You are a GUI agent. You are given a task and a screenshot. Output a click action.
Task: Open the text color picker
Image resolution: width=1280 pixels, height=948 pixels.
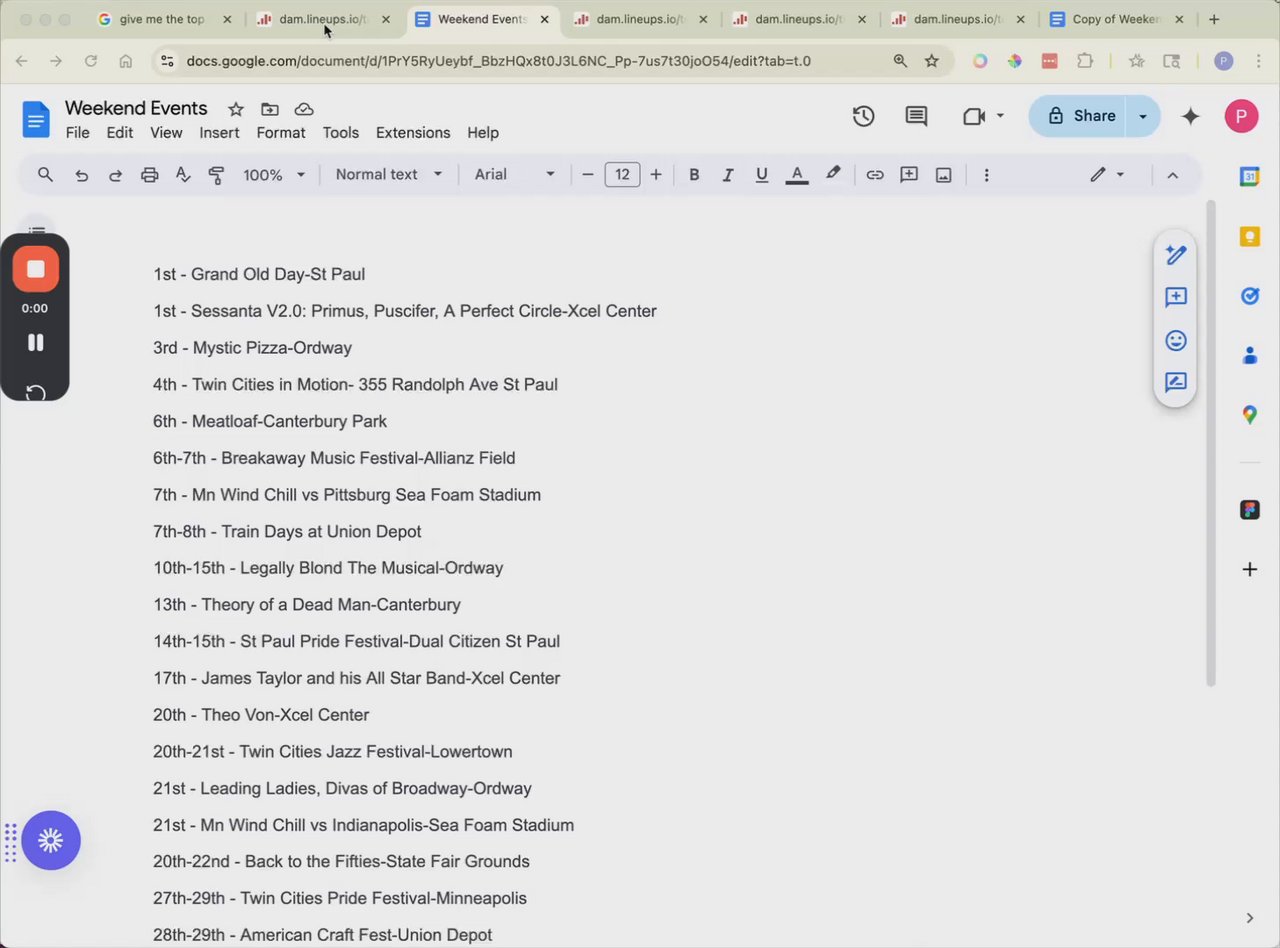pyautogui.click(x=797, y=175)
